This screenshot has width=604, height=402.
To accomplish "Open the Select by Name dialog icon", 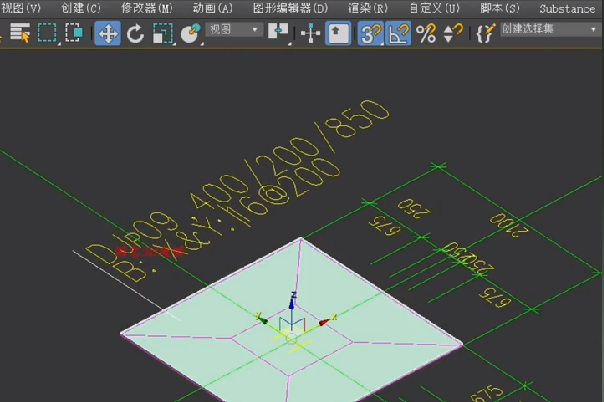I will (20, 33).
